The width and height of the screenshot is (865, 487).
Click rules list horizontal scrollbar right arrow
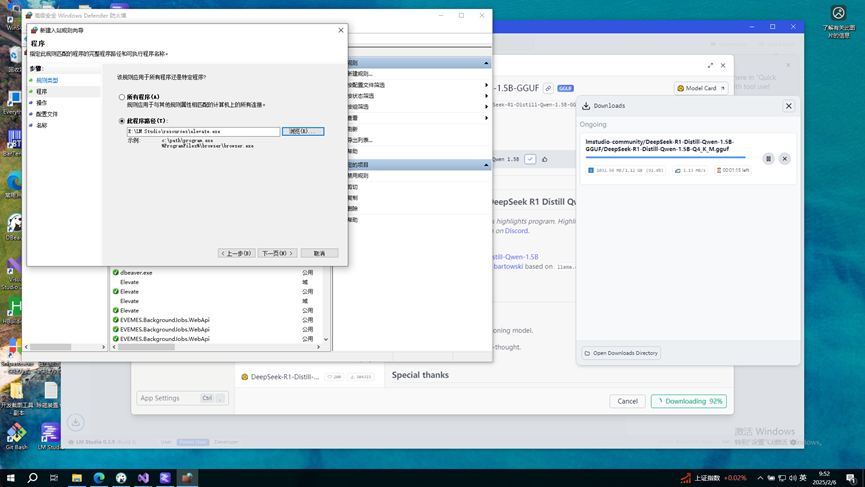(x=318, y=347)
